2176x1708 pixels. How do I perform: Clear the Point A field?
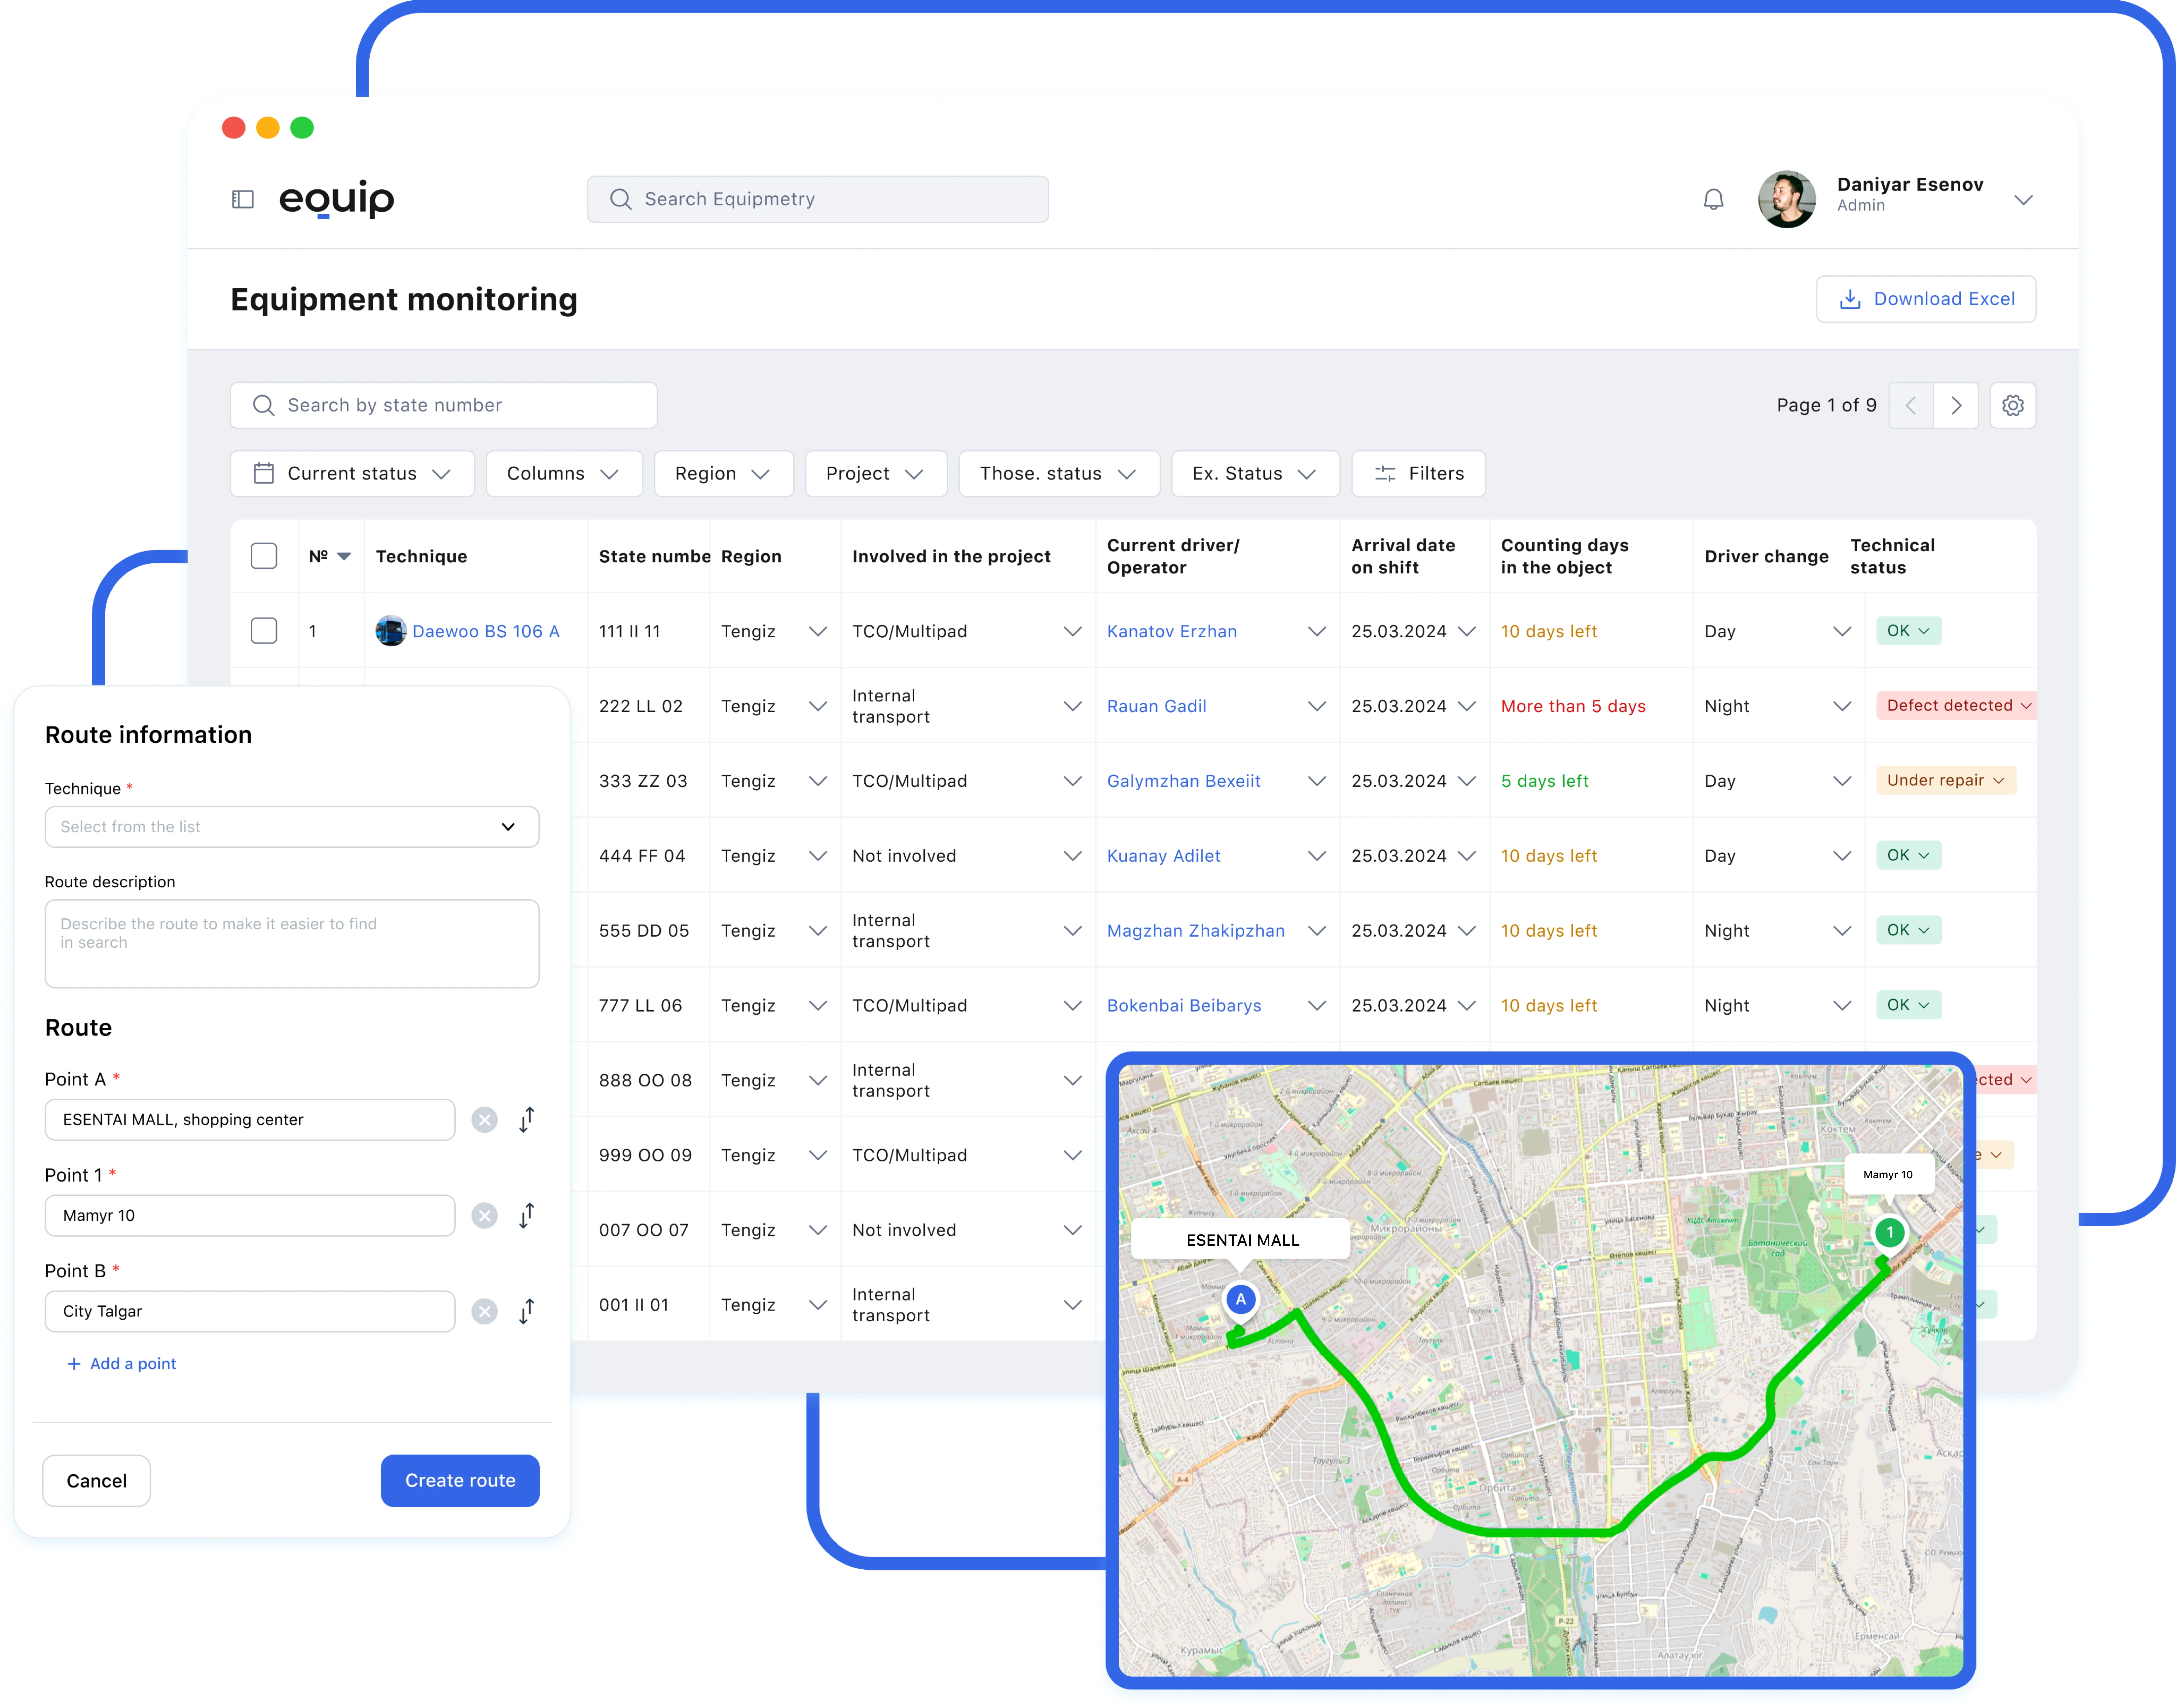pyautogui.click(x=484, y=1120)
